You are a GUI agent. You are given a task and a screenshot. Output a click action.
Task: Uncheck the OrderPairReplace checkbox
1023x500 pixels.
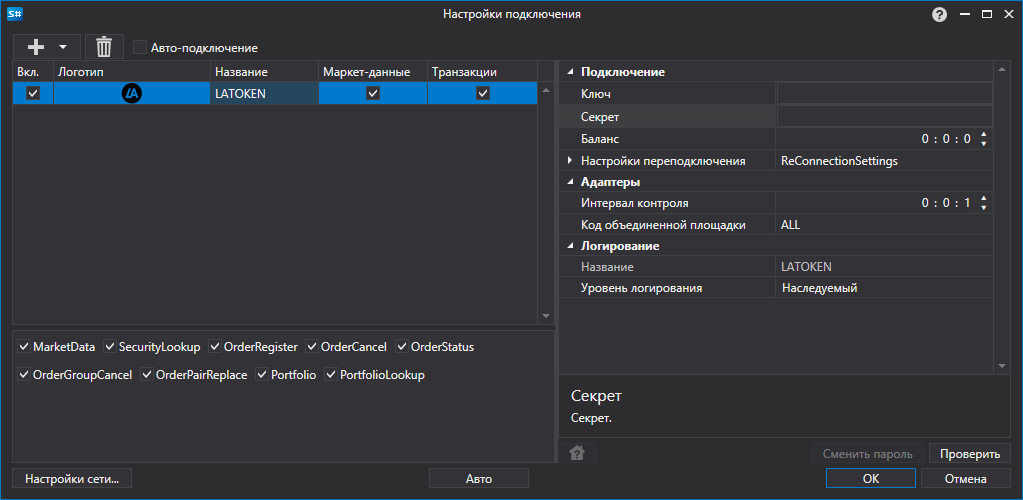[147, 375]
